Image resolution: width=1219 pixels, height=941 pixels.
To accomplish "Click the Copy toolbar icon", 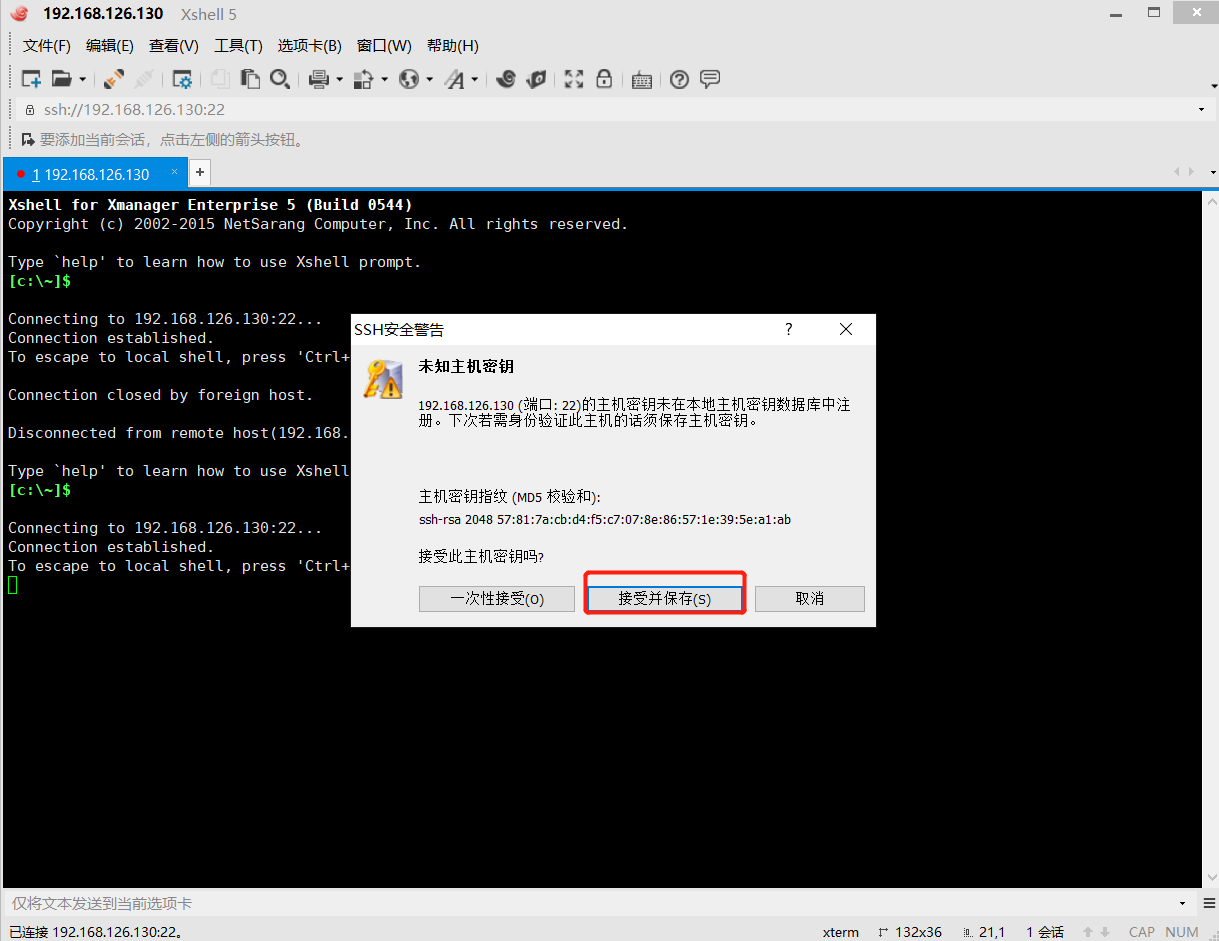I will pyautogui.click(x=220, y=79).
